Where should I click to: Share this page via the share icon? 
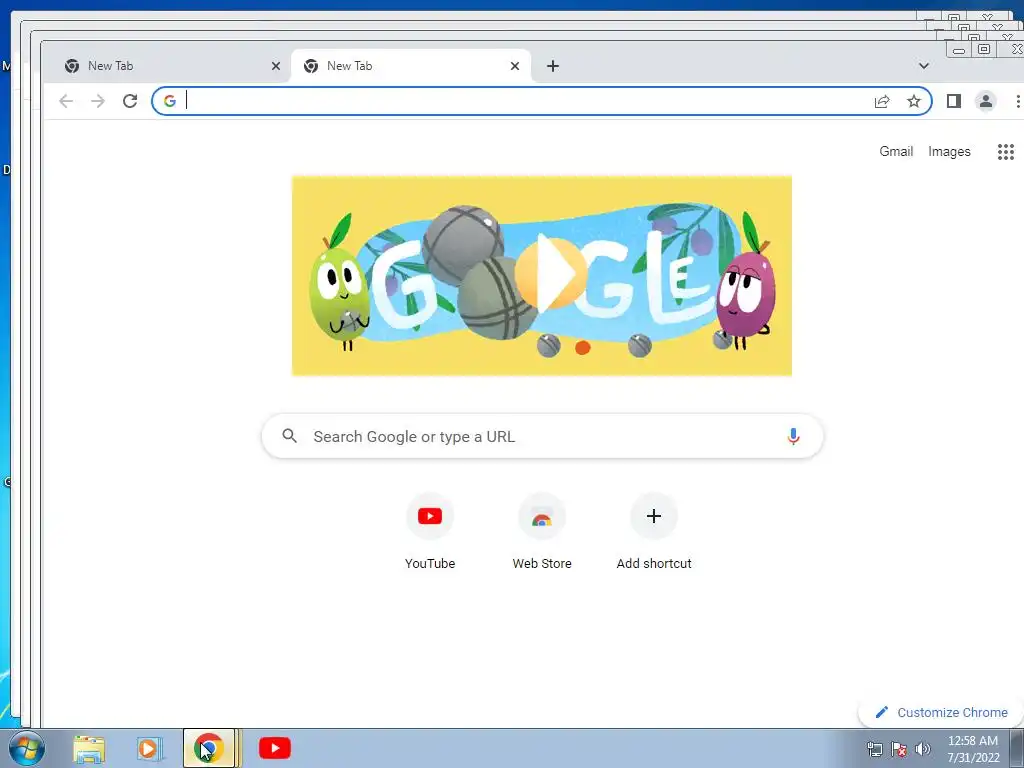pos(882,101)
